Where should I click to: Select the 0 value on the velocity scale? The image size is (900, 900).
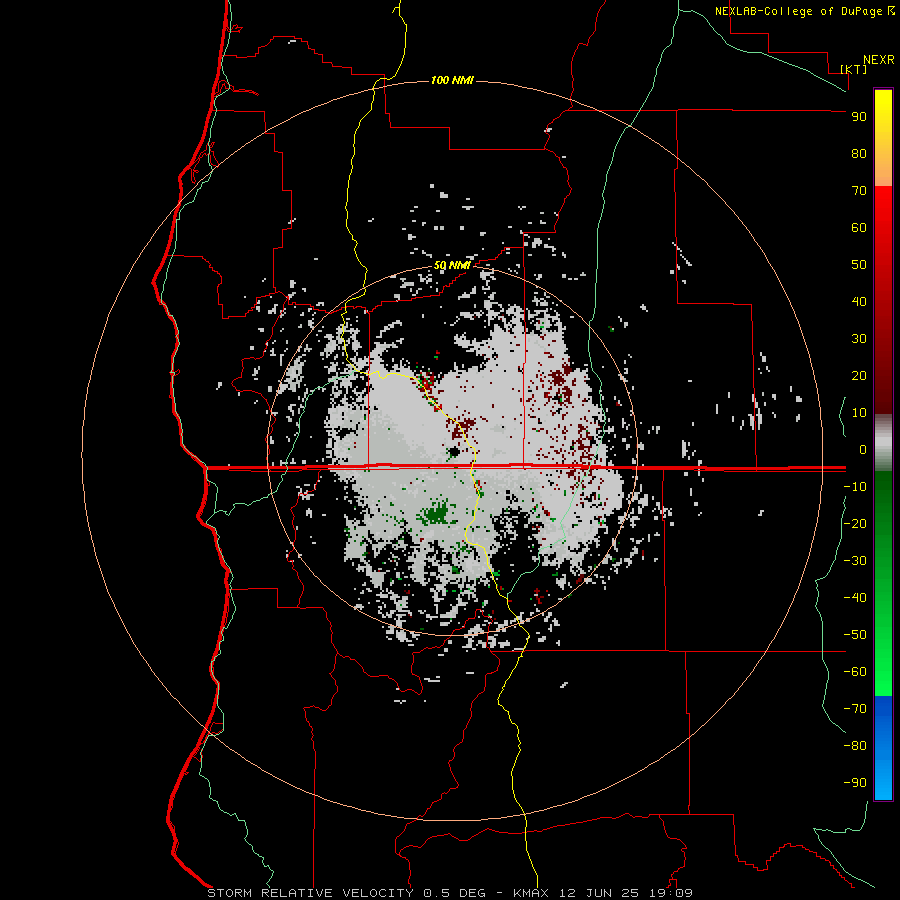pyautogui.click(x=863, y=450)
